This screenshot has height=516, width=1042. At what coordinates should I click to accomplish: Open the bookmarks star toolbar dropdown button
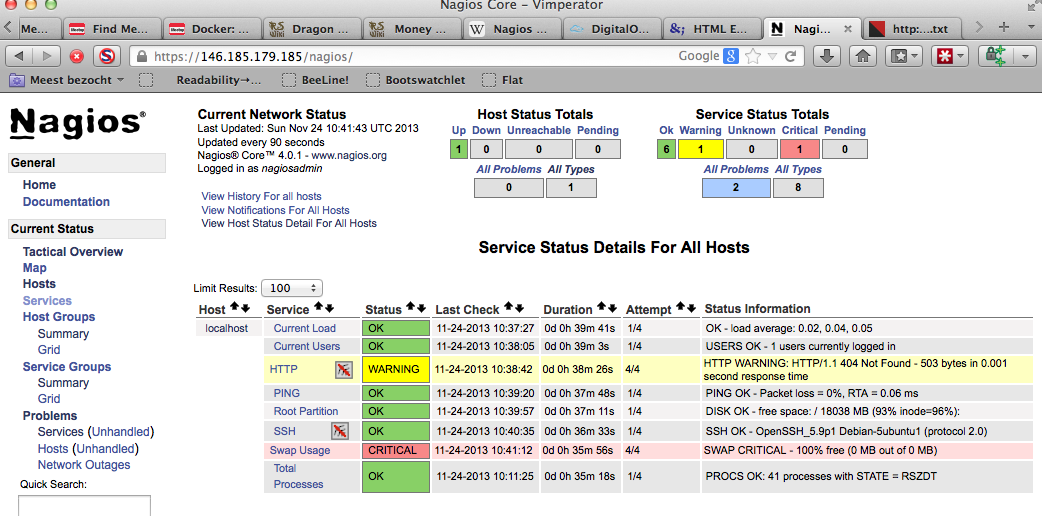click(x=906, y=56)
